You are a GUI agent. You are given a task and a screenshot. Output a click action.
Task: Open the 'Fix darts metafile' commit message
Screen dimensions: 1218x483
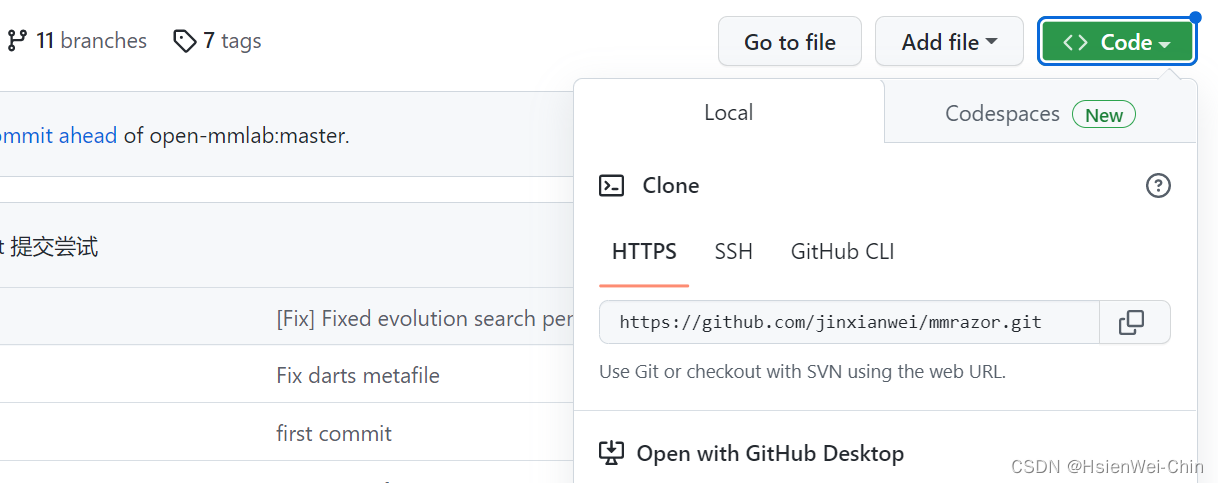[x=358, y=375]
